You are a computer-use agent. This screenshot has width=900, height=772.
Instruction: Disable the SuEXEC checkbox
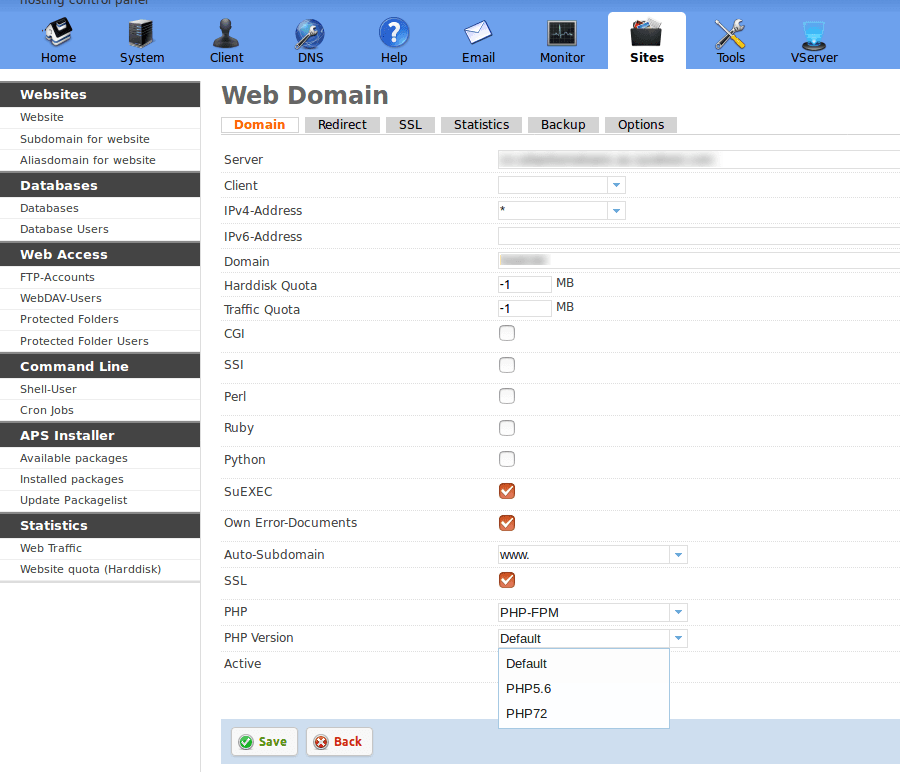[507, 491]
